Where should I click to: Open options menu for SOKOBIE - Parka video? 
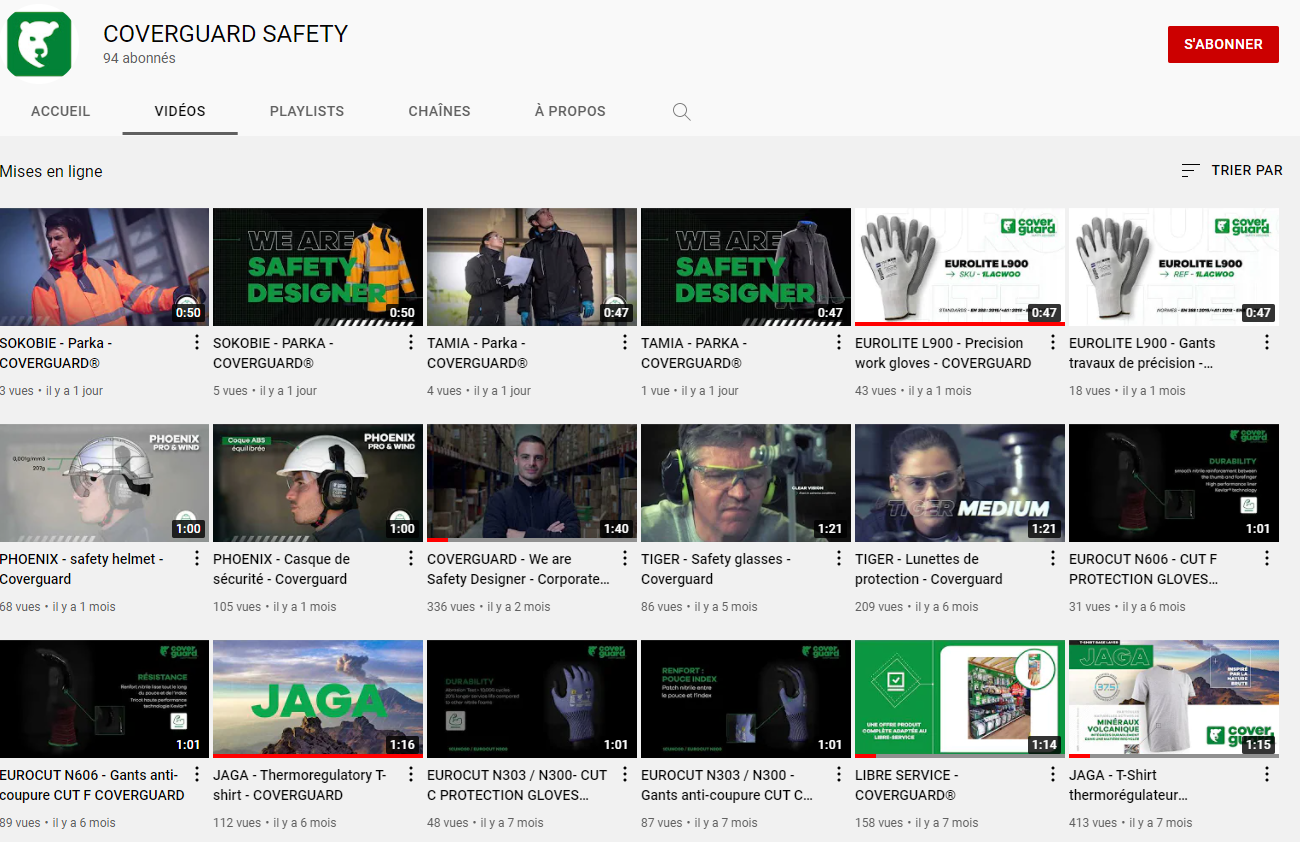coord(197,343)
